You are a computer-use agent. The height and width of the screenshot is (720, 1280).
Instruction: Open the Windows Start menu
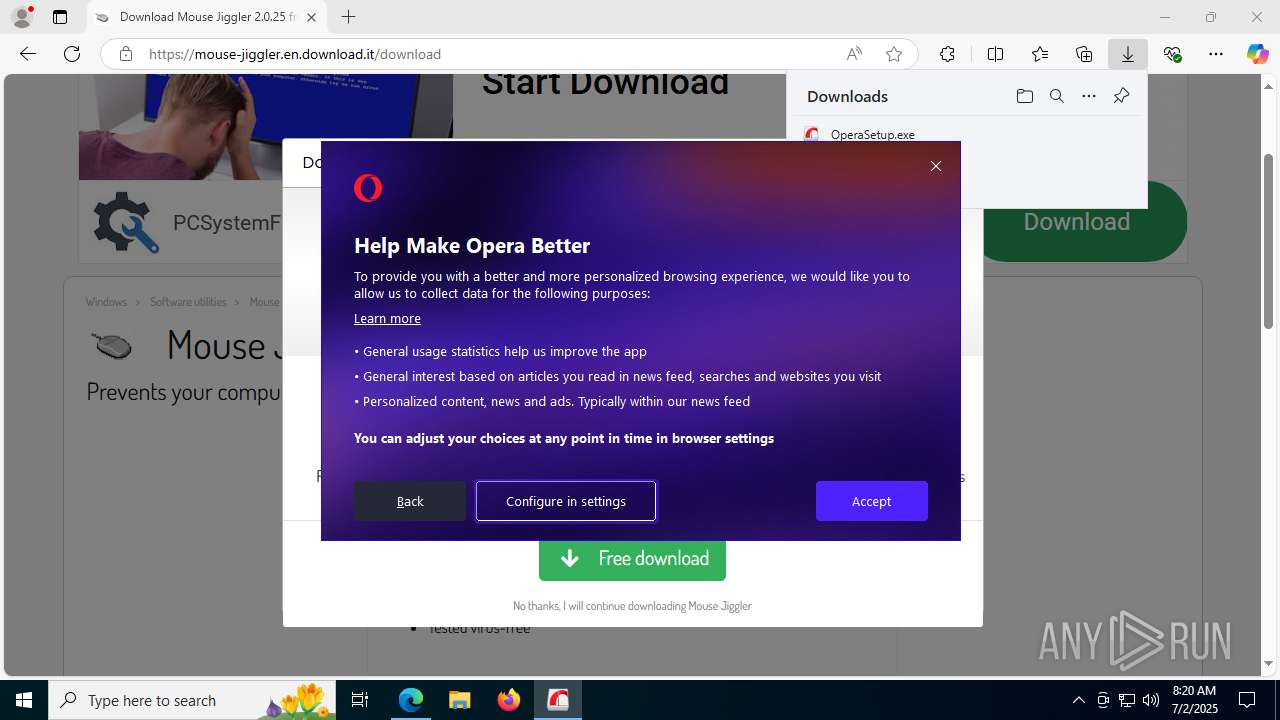(x=24, y=700)
